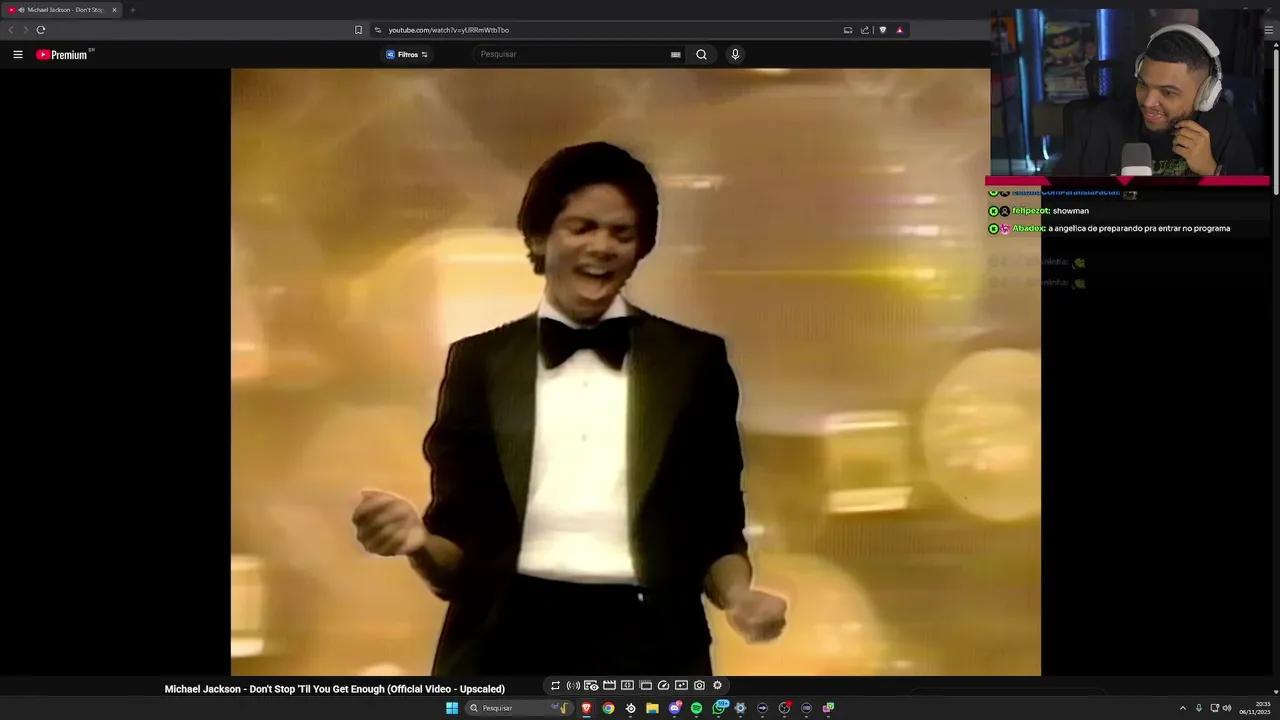Toggle the loop icon in video toolbar
Viewport: 1280px width, 720px height.
pyautogui.click(x=555, y=685)
